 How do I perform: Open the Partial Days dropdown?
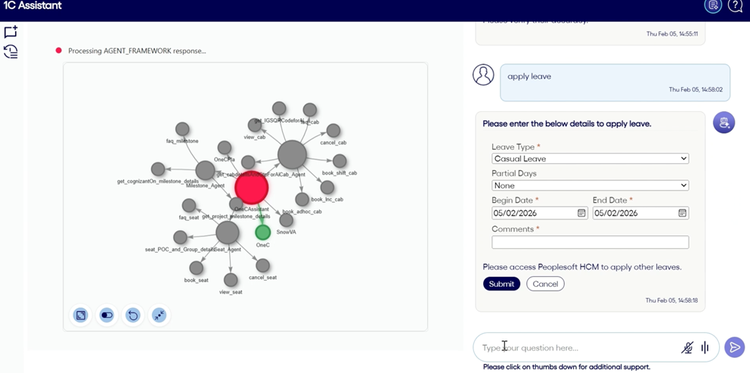[x=590, y=185]
